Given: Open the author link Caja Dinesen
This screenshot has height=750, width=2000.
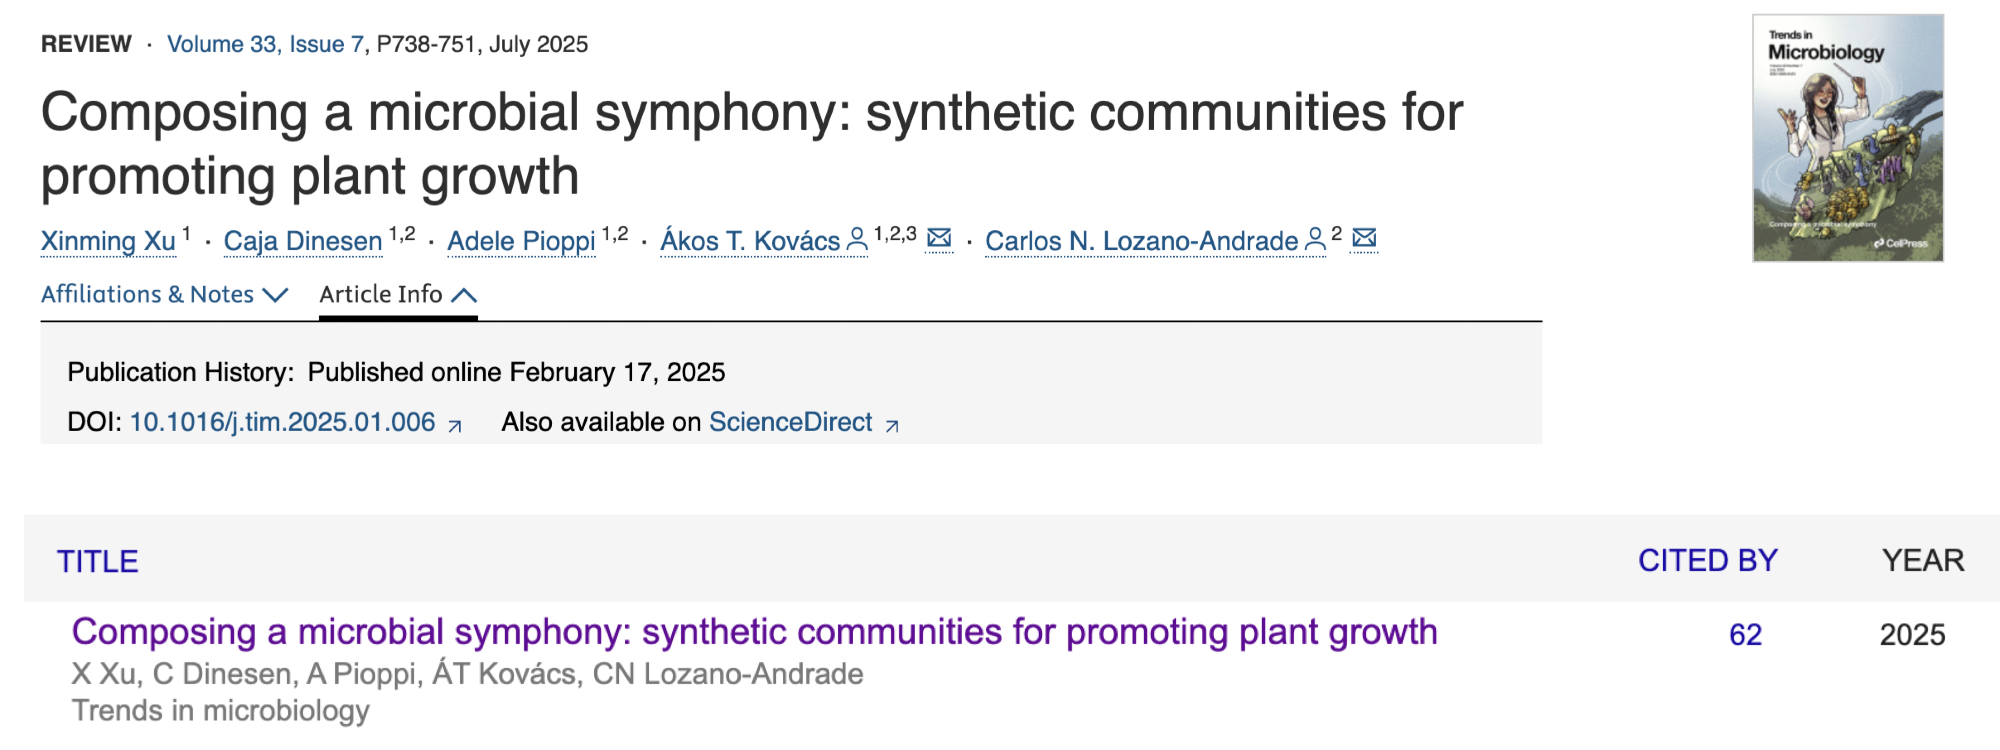Looking at the screenshot, I should tap(303, 241).
